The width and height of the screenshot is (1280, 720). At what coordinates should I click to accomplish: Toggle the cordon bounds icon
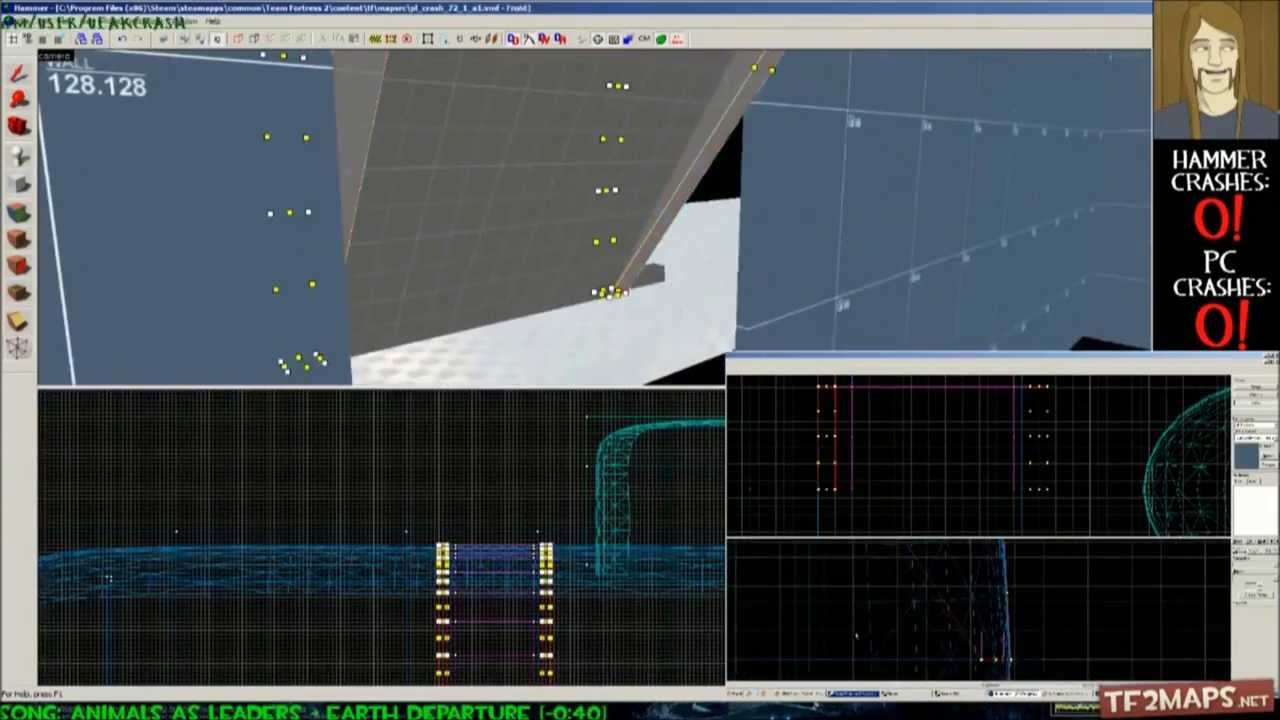click(374, 39)
